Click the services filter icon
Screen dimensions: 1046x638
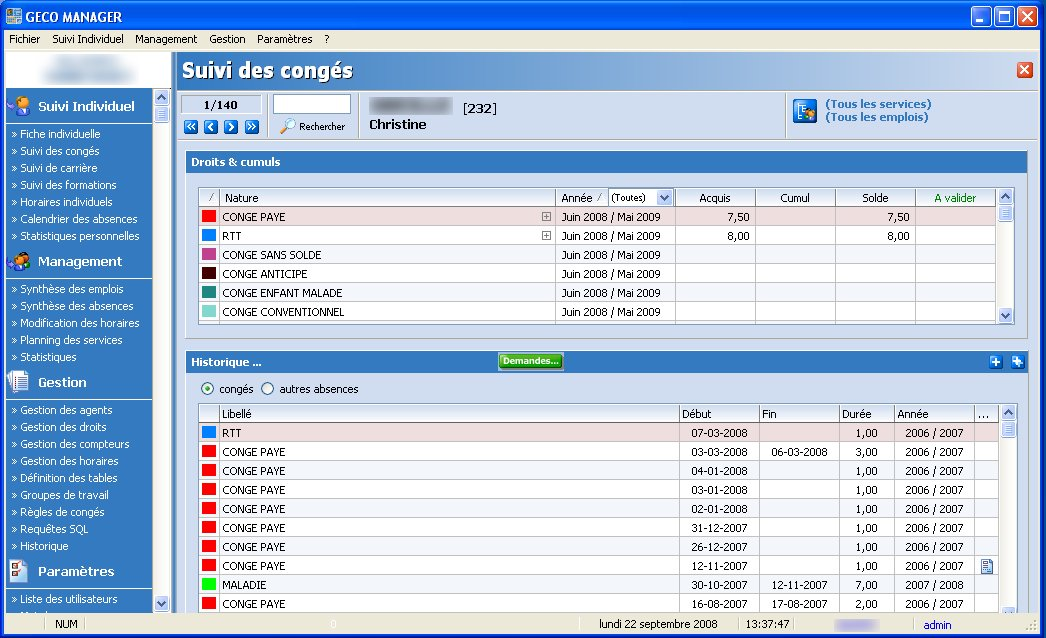coord(805,111)
